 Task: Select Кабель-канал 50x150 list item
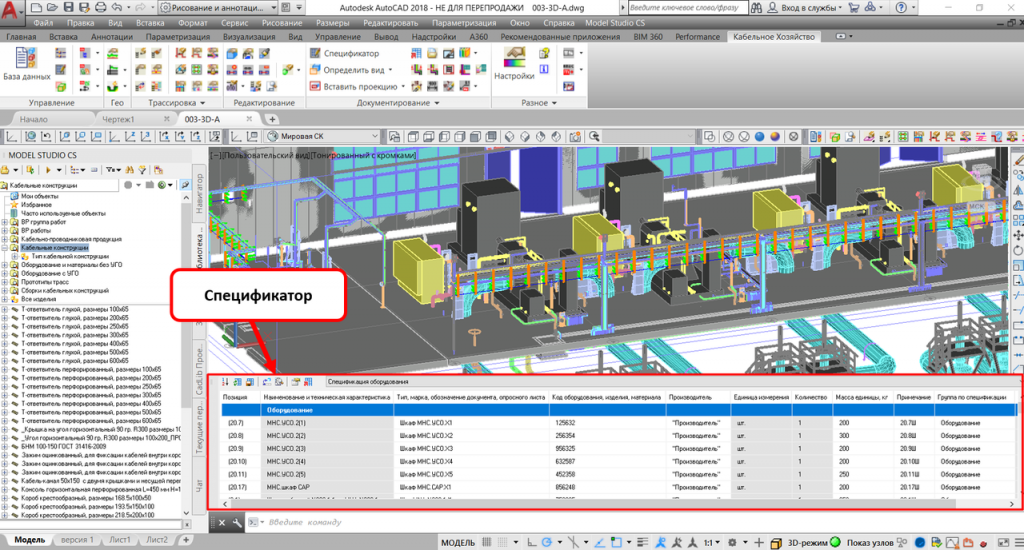click(x=101, y=480)
